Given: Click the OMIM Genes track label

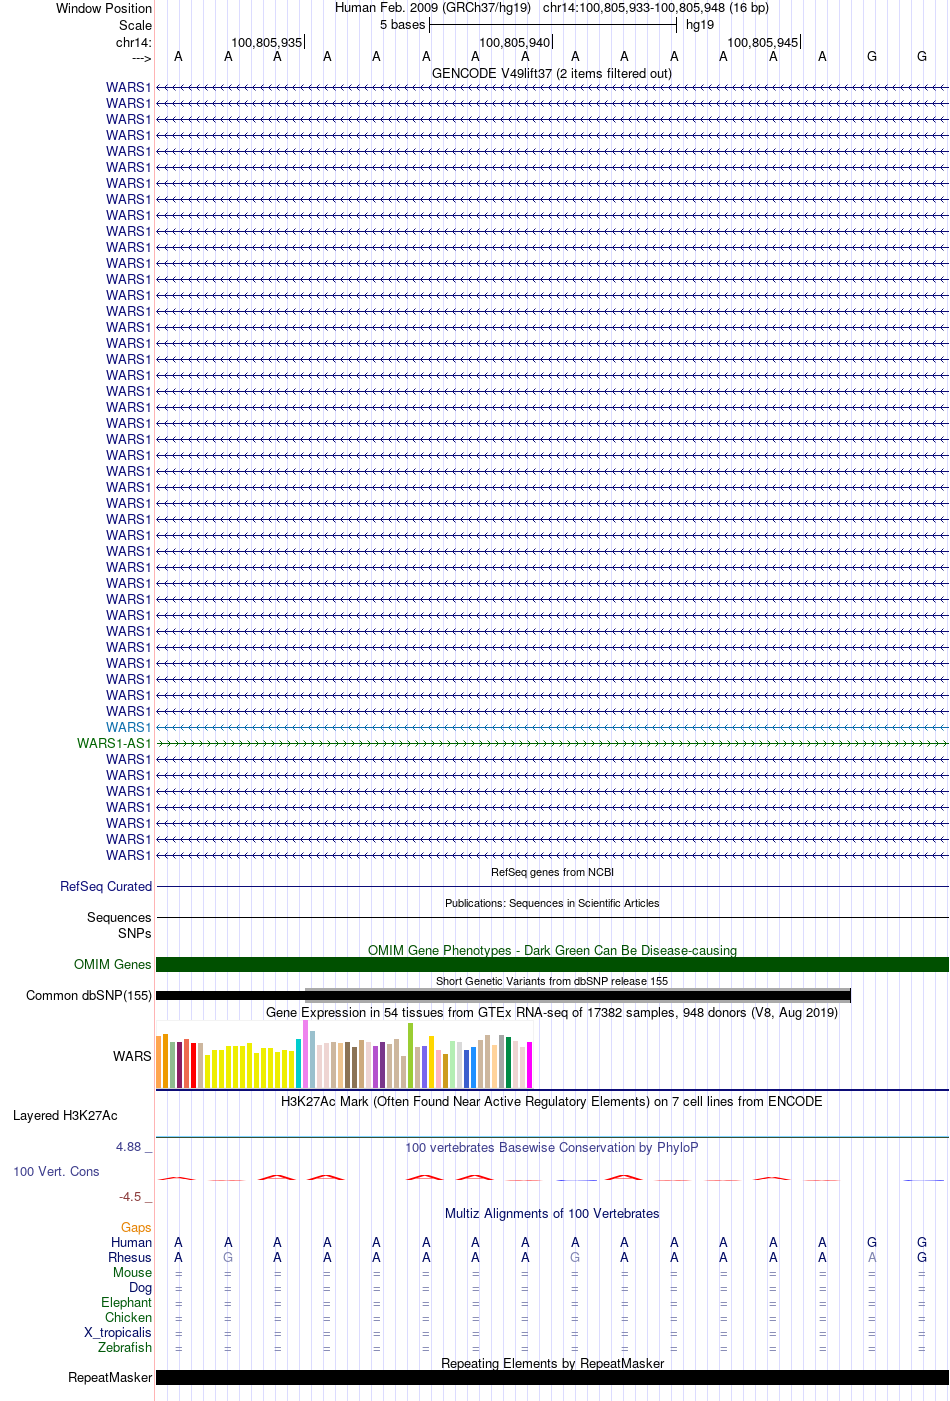Looking at the screenshot, I should (x=113, y=964).
